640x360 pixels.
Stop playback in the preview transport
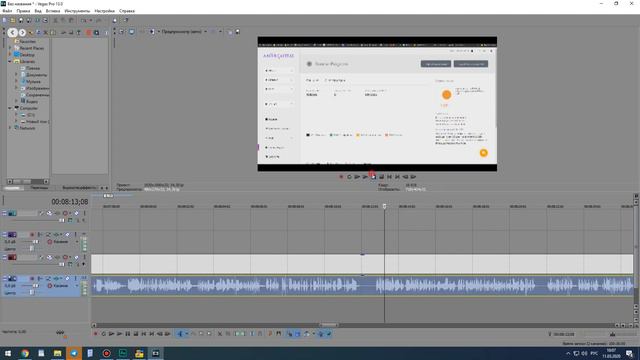coord(381,177)
